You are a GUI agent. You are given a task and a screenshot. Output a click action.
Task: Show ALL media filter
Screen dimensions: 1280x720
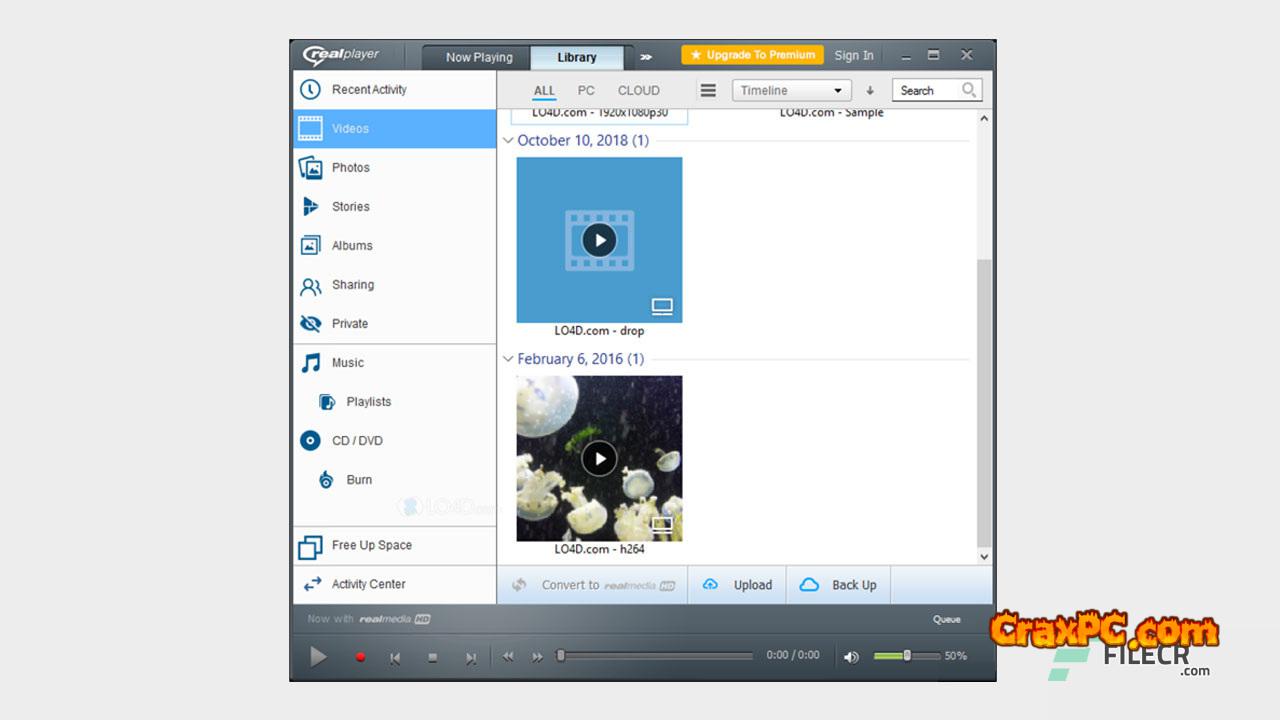click(544, 91)
